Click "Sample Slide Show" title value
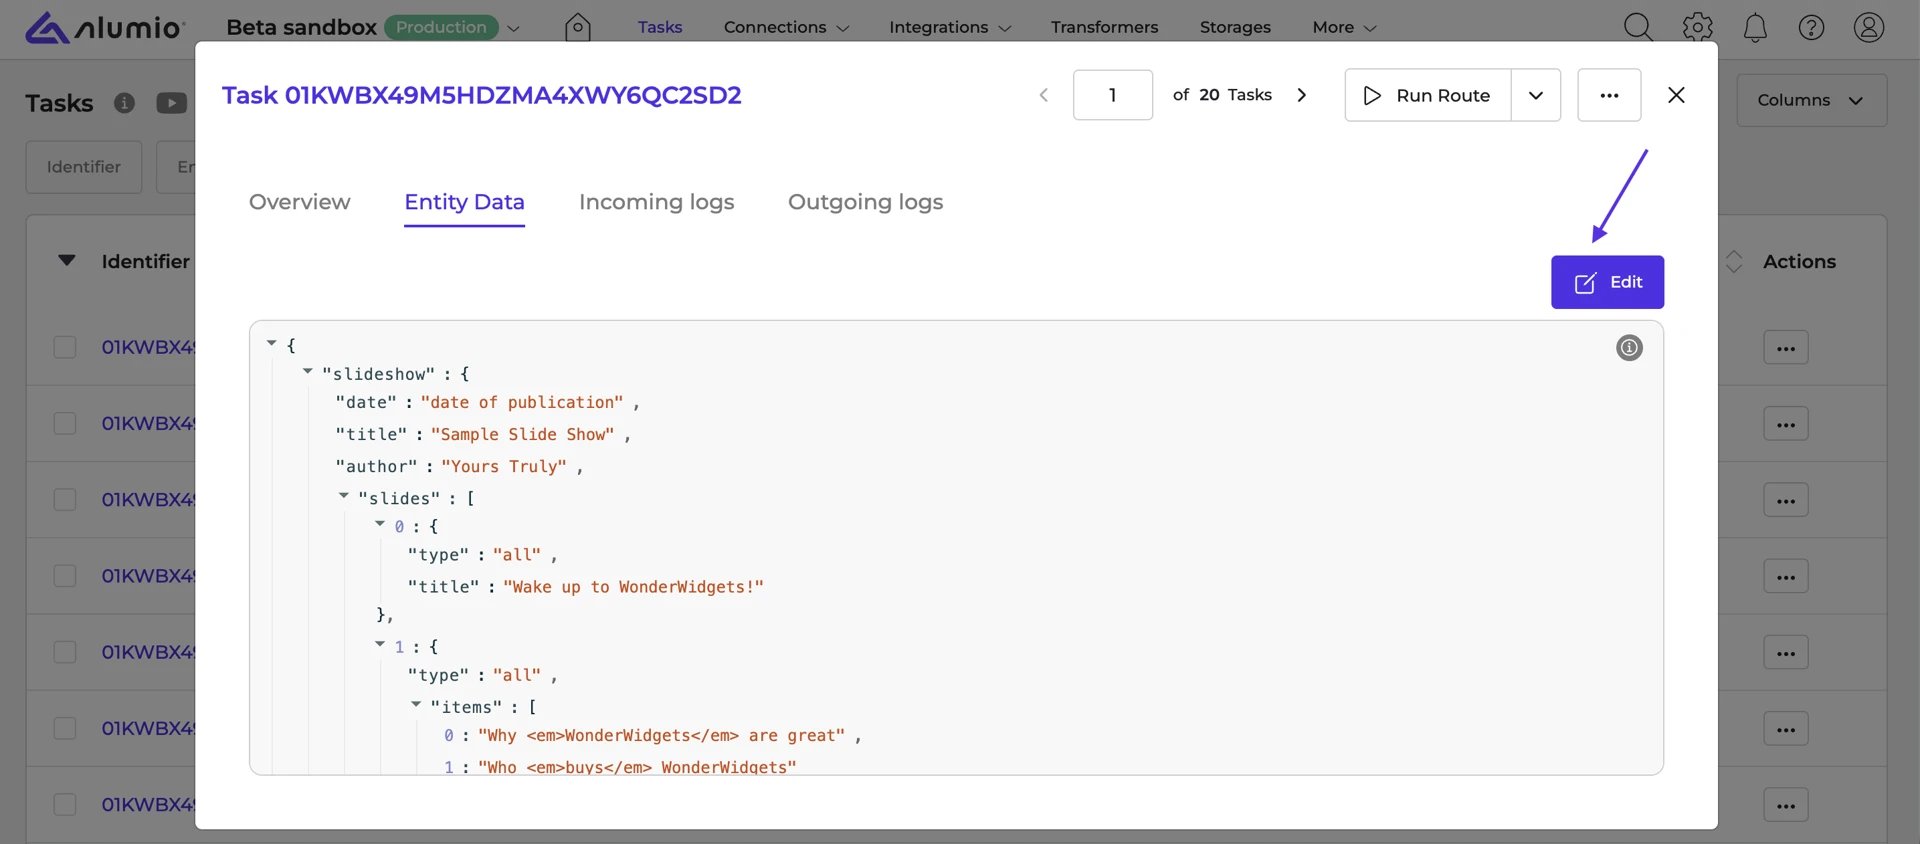 point(522,435)
